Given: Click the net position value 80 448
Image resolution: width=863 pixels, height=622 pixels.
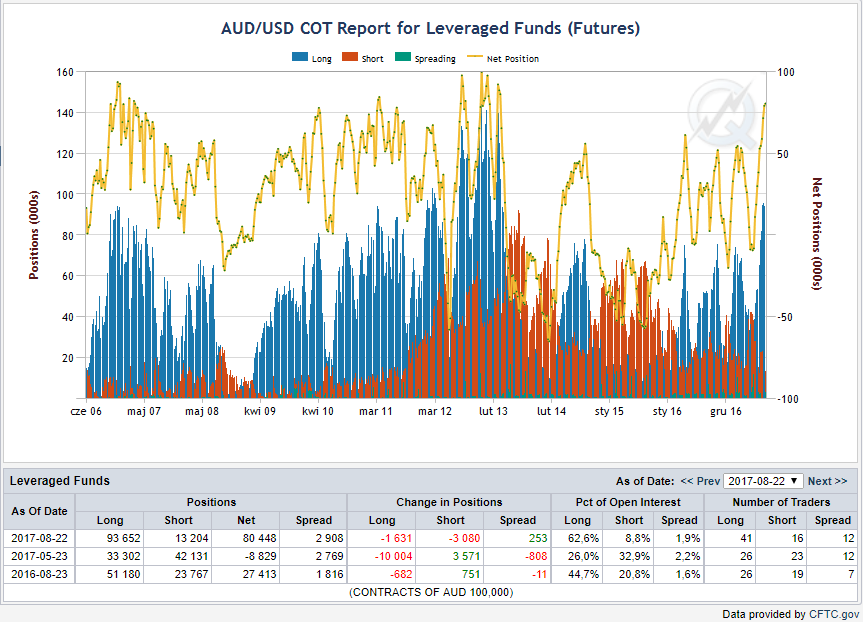Looking at the screenshot, I should click(259, 538).
